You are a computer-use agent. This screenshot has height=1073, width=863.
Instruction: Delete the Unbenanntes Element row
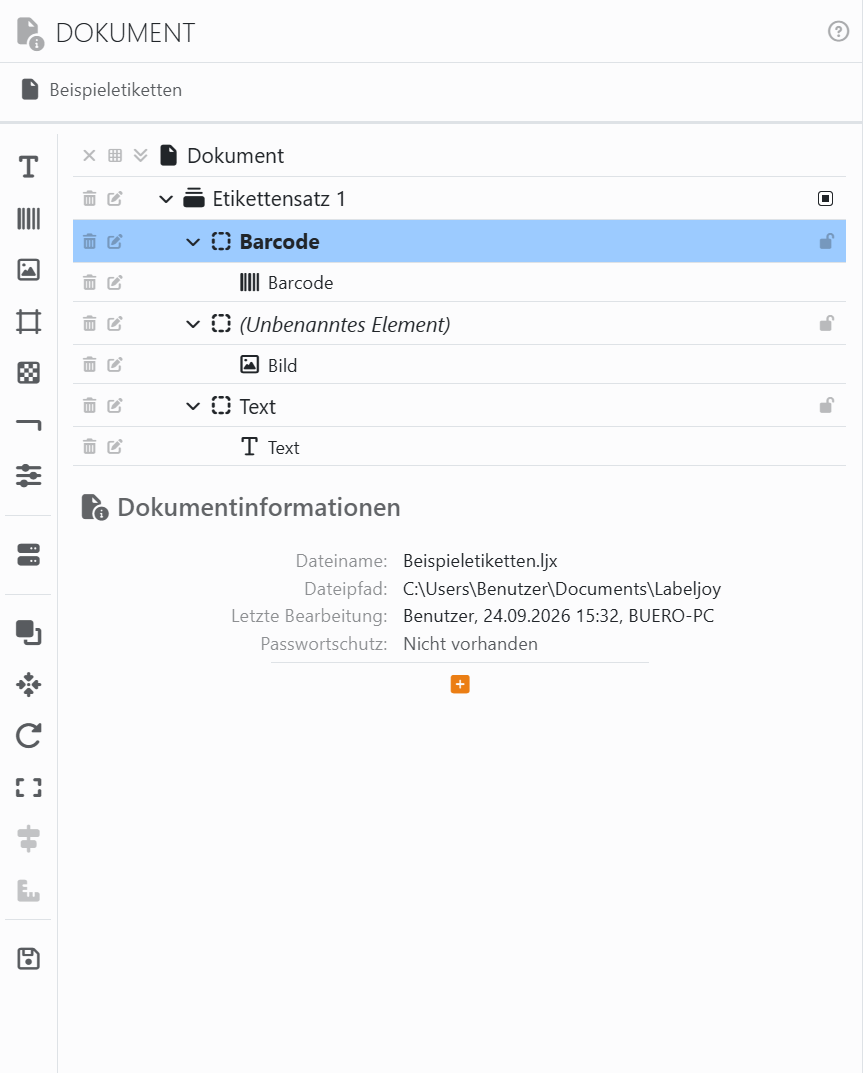pos(89,324)
